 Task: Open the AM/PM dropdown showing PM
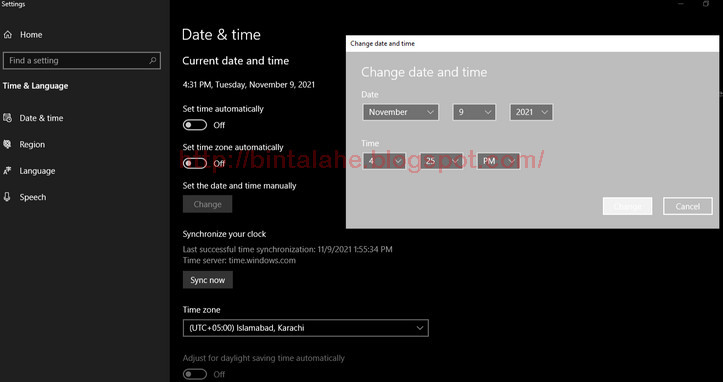pos(498,161)
